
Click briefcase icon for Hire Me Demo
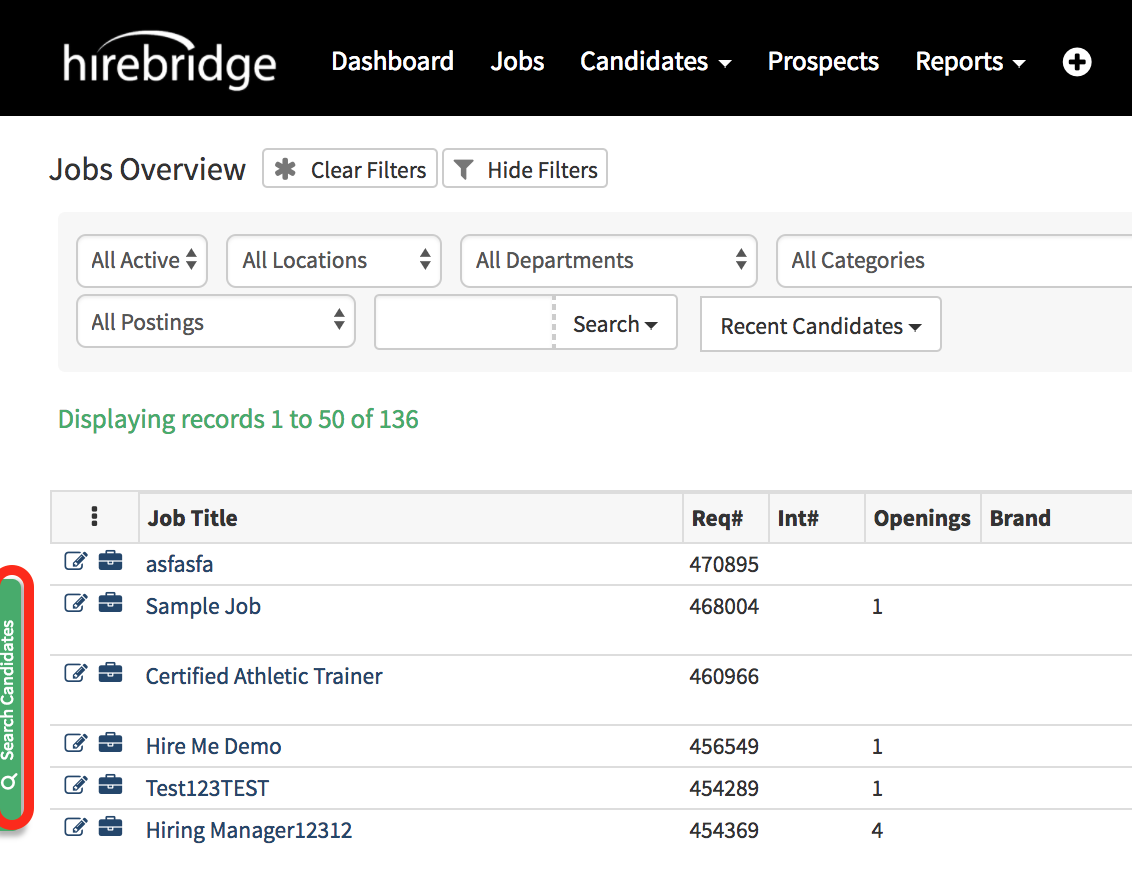point(110,744)
